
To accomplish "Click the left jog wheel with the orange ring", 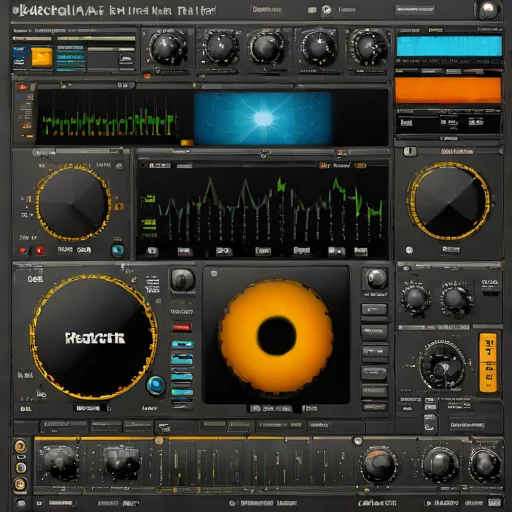I will tap(73, 202).
